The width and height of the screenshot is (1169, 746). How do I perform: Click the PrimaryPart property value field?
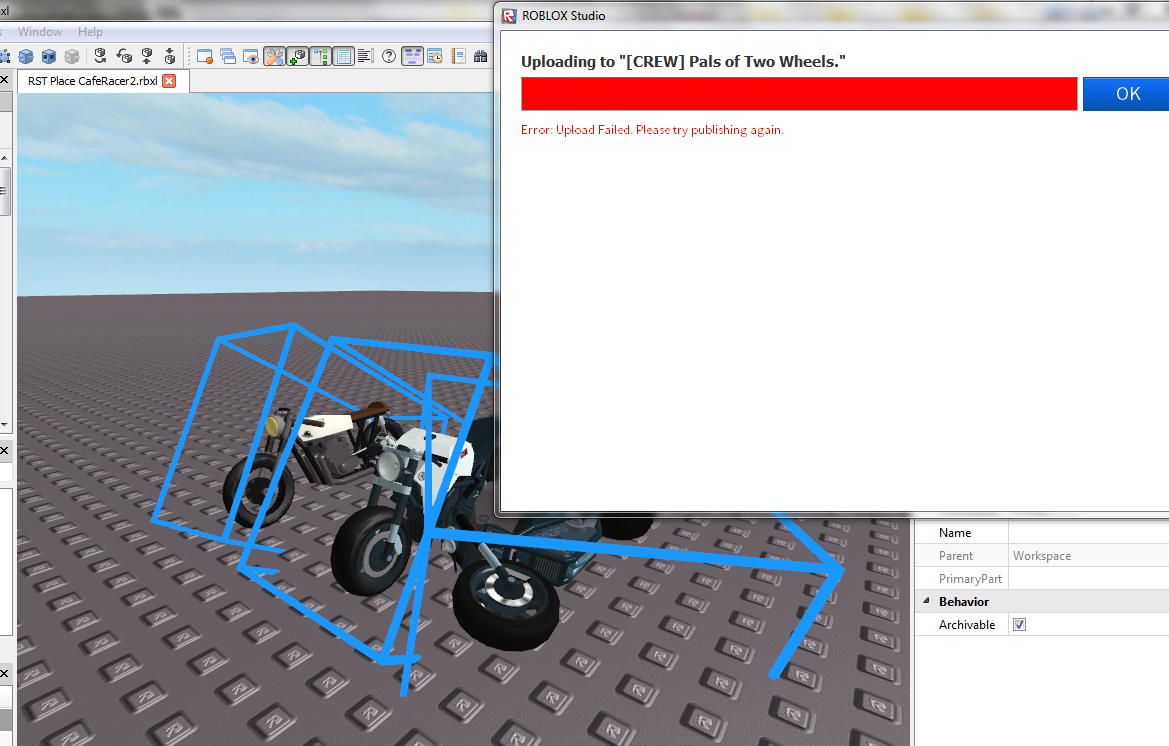tap(1088, 579)
